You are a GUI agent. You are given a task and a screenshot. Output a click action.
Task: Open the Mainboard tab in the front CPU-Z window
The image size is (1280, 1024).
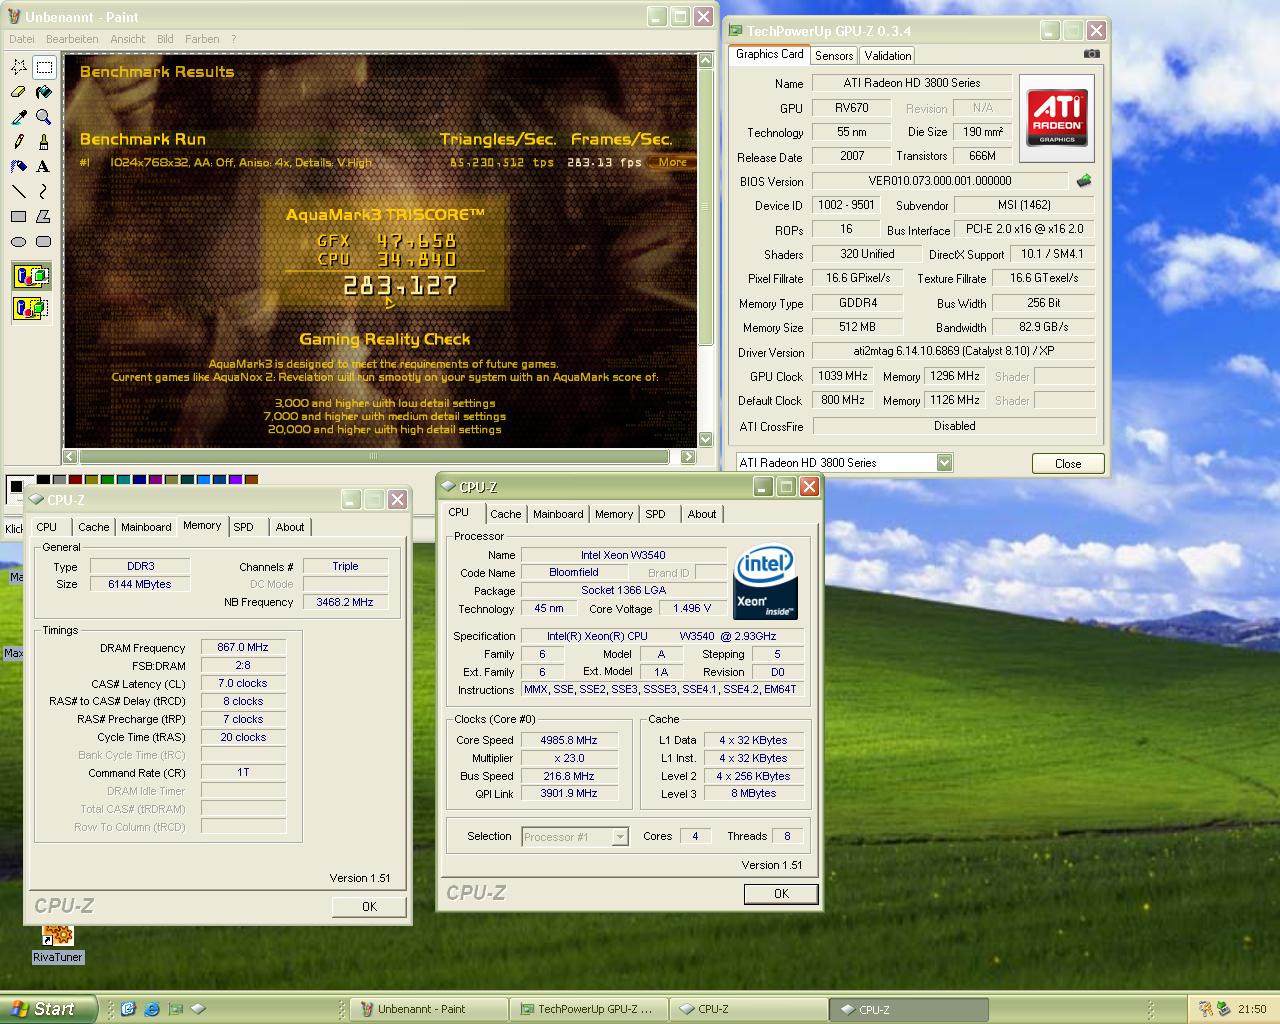(x=558, y=514)
